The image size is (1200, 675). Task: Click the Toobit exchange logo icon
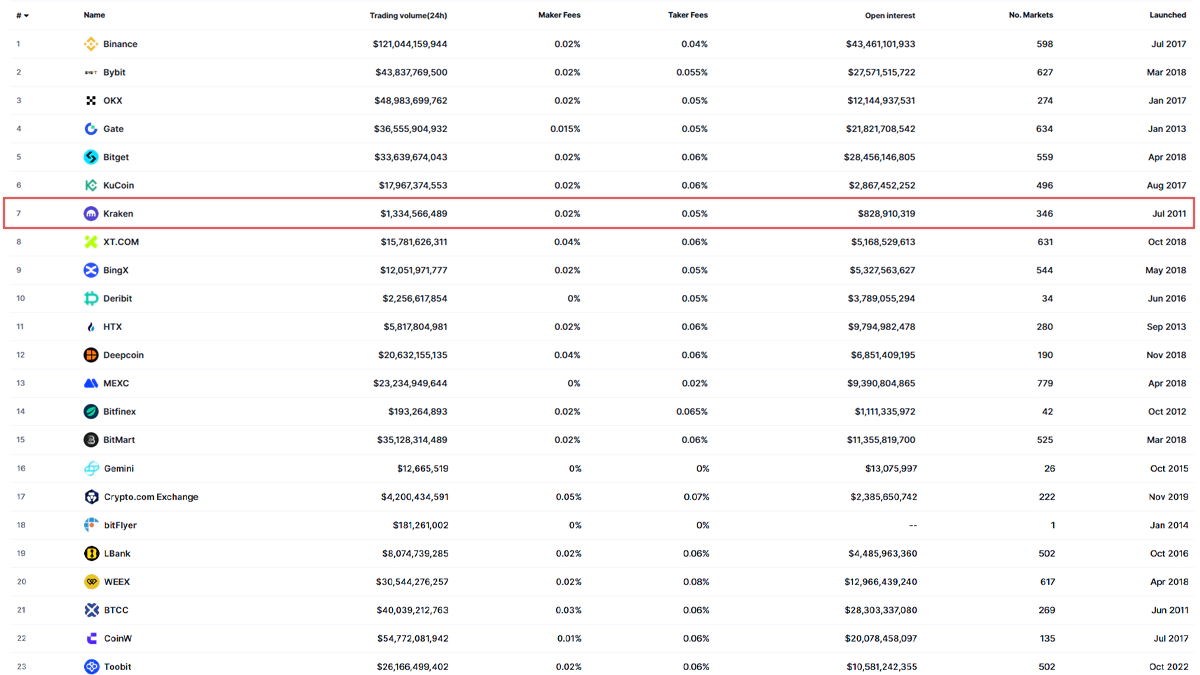pos(91,667)
